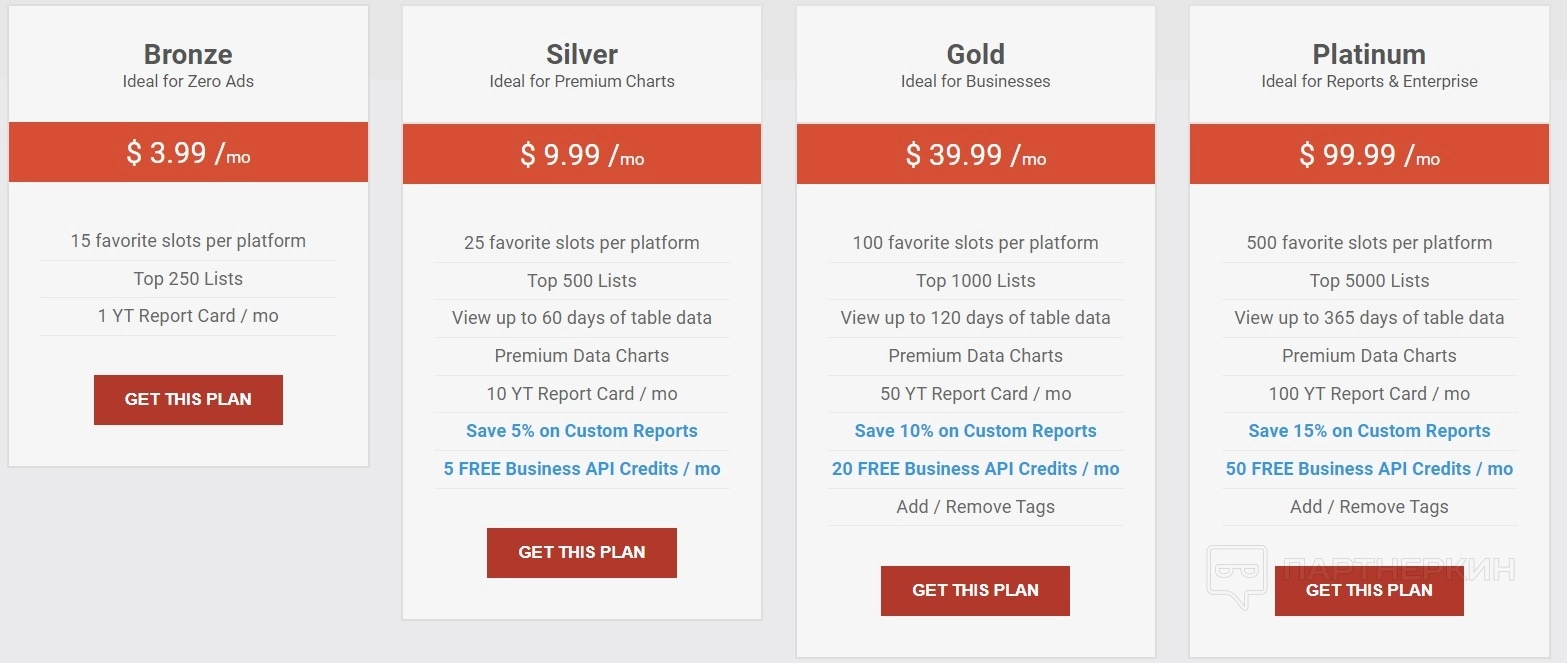This screenshot has width=1567, height=663.
Task: Open the Save 15% on Custom Reports link
Action: click(x=1368, y=431)
